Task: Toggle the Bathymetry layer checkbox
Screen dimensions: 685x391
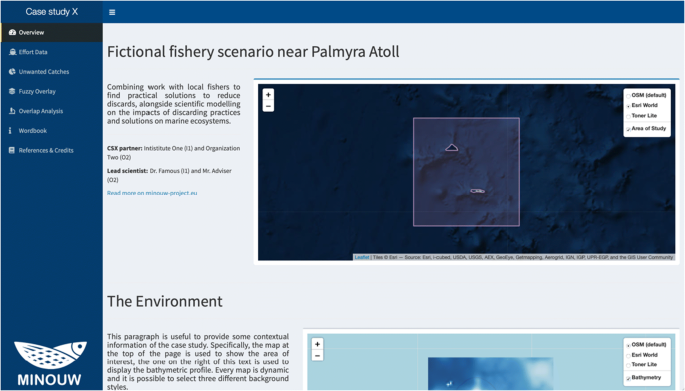Action: 628,378
